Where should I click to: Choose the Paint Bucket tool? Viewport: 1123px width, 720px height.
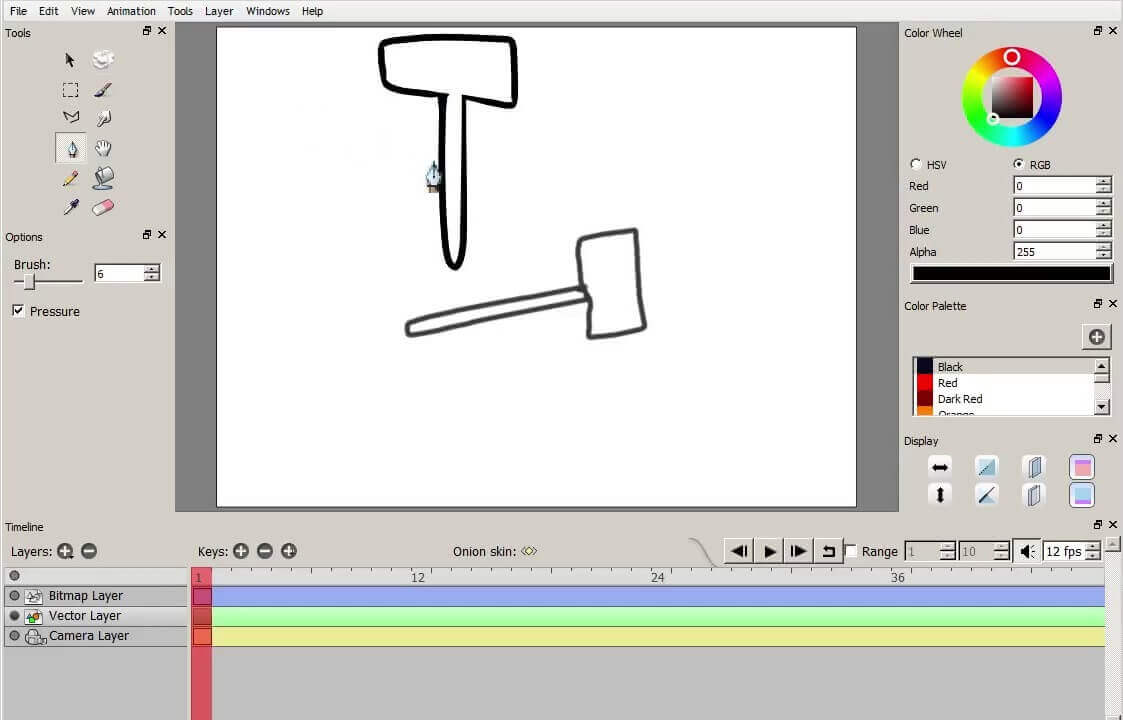[x=104, y=178]
